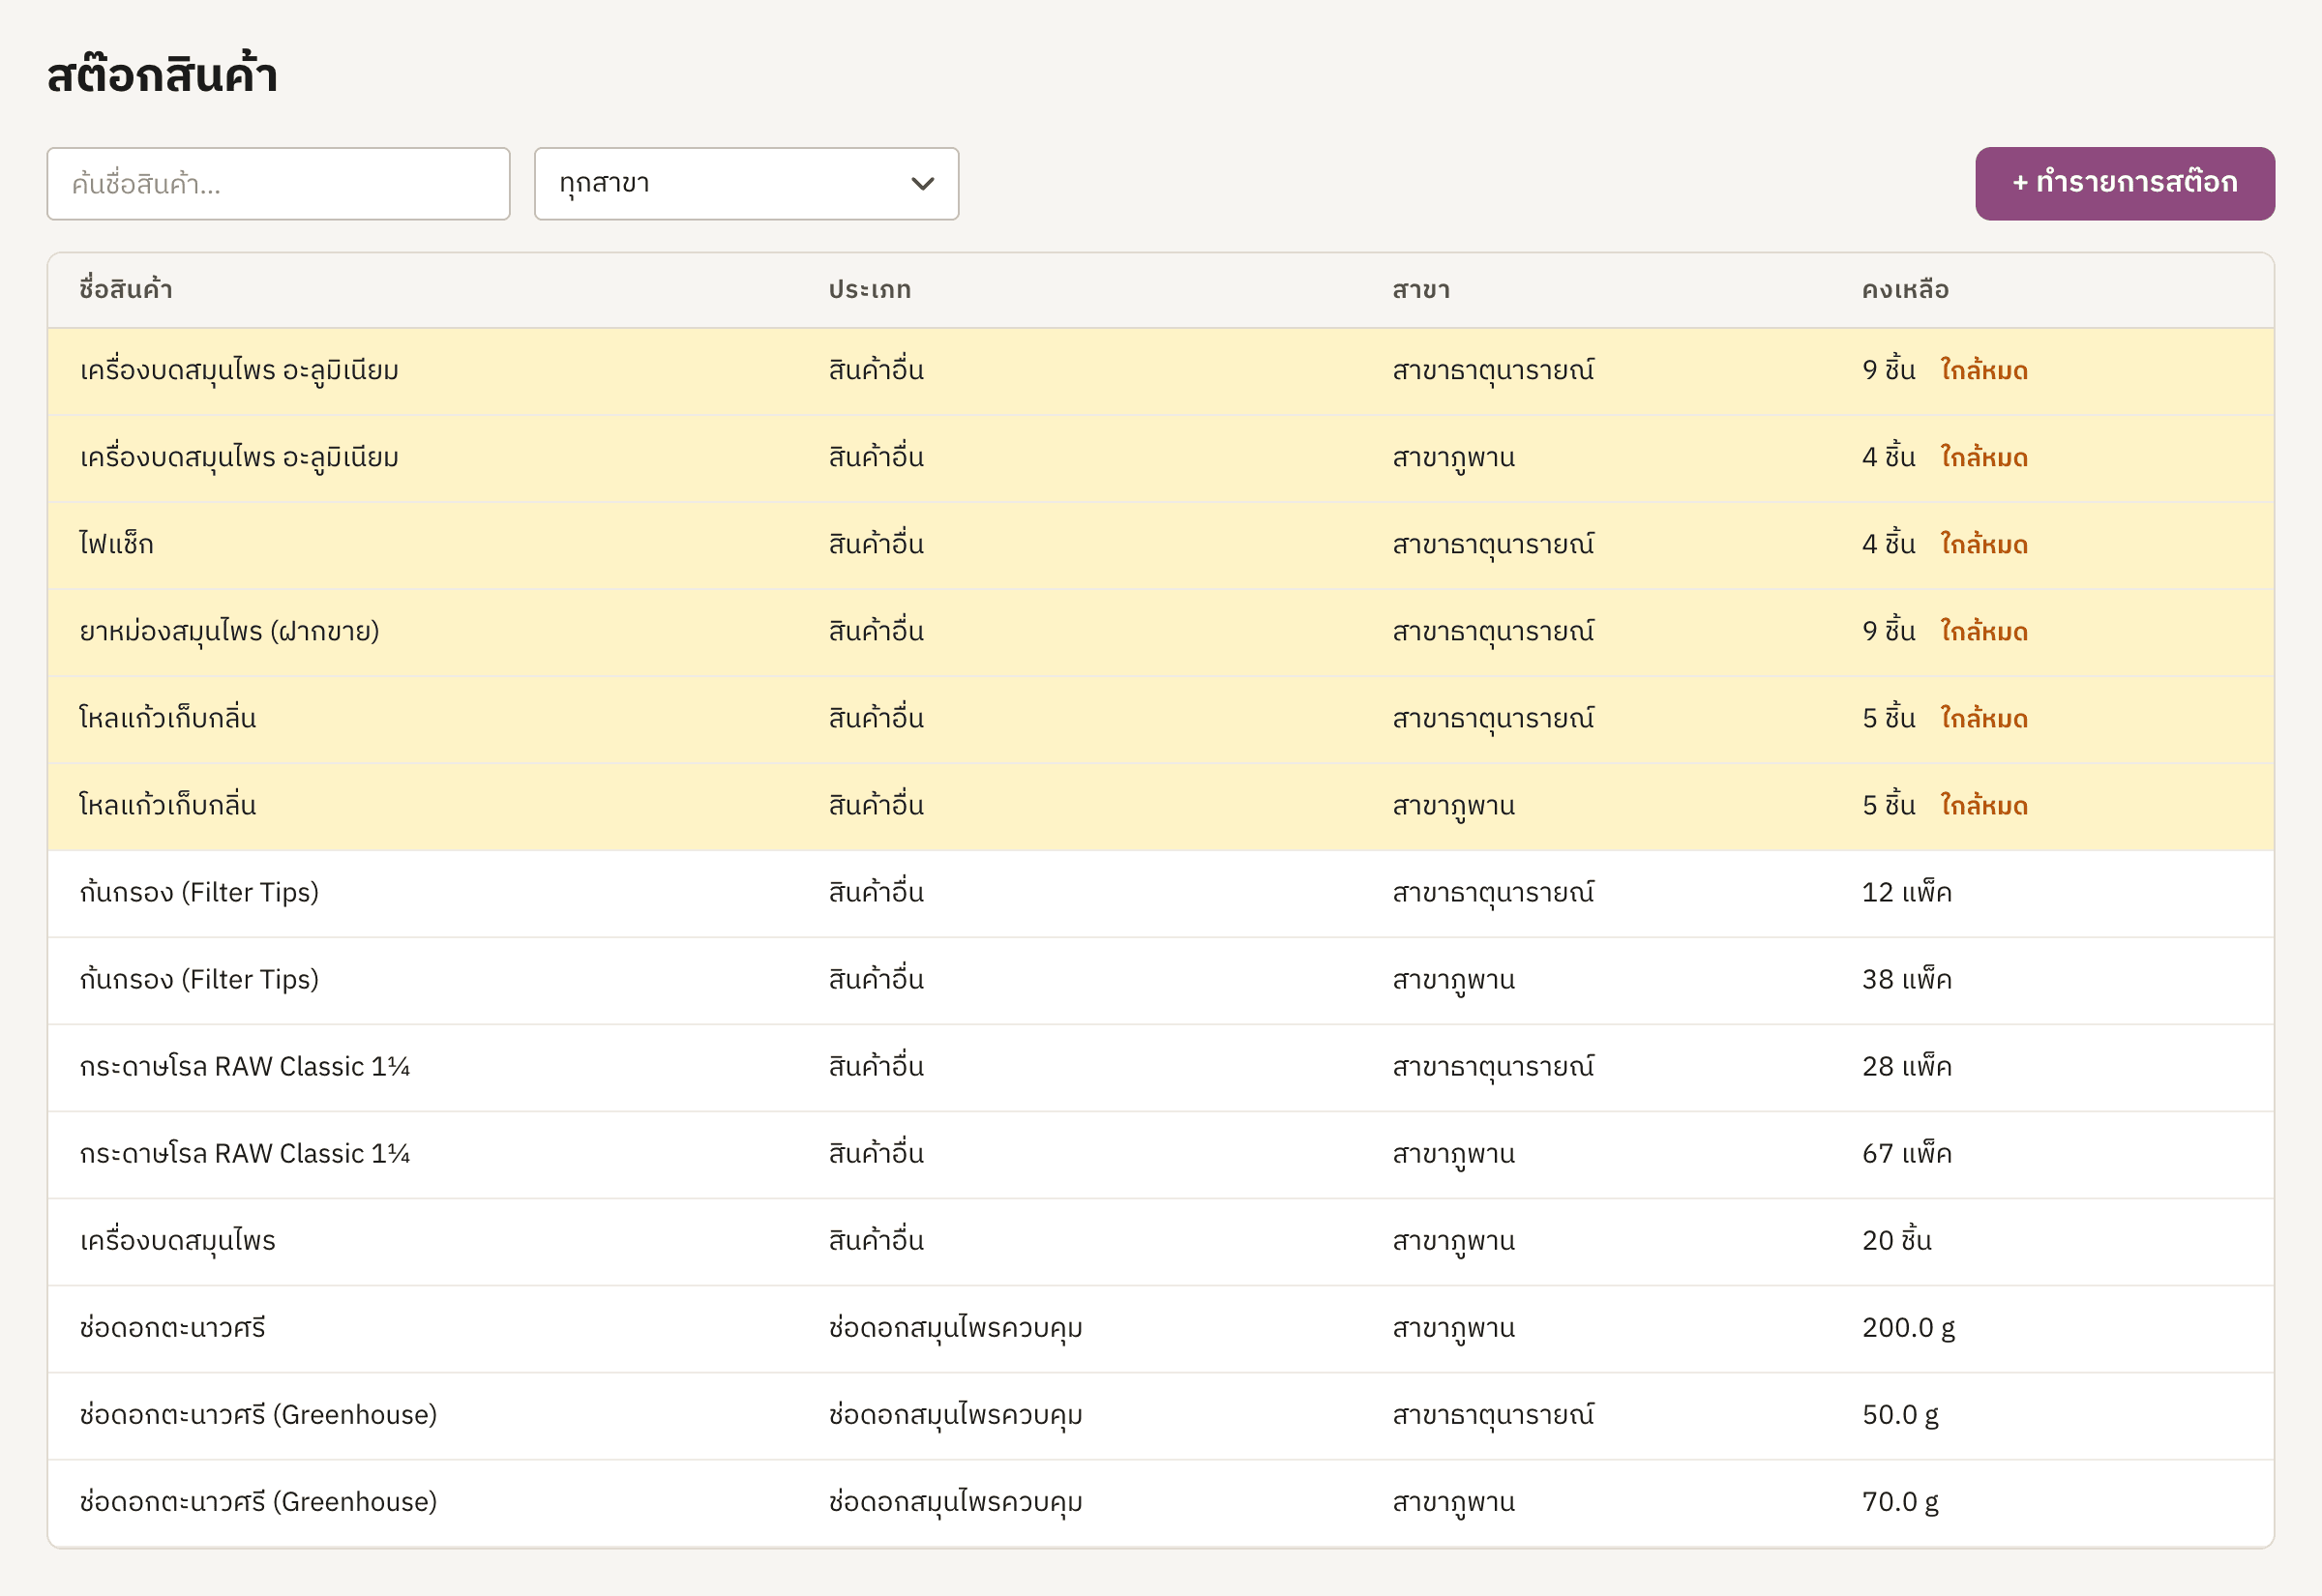Viewport: 2322px width, 1596px height.
Task: Focus the ค้นชื่อสินค้า search field
Action: 278,183
